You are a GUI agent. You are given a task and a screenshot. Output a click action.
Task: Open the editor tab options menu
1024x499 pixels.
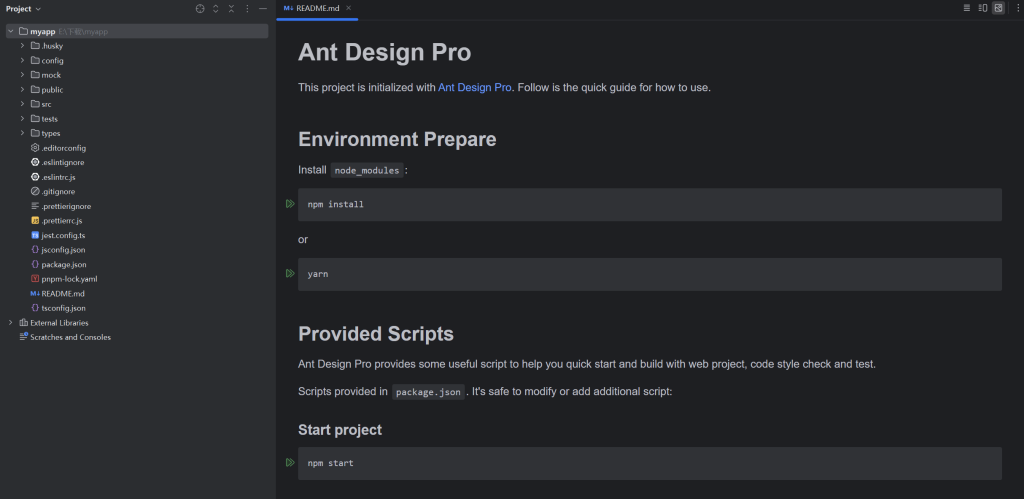[x=1017, y=8]
